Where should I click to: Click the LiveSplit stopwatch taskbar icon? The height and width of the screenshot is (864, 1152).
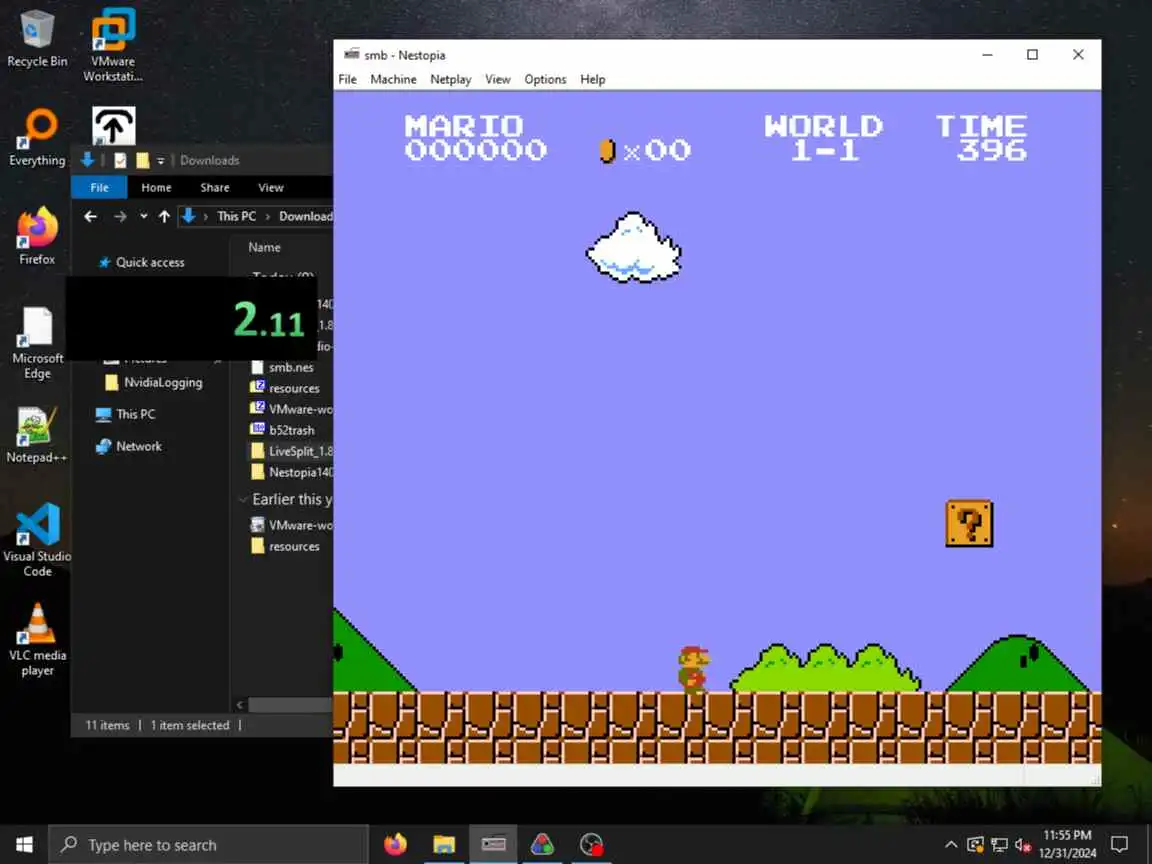click(591, 845)
